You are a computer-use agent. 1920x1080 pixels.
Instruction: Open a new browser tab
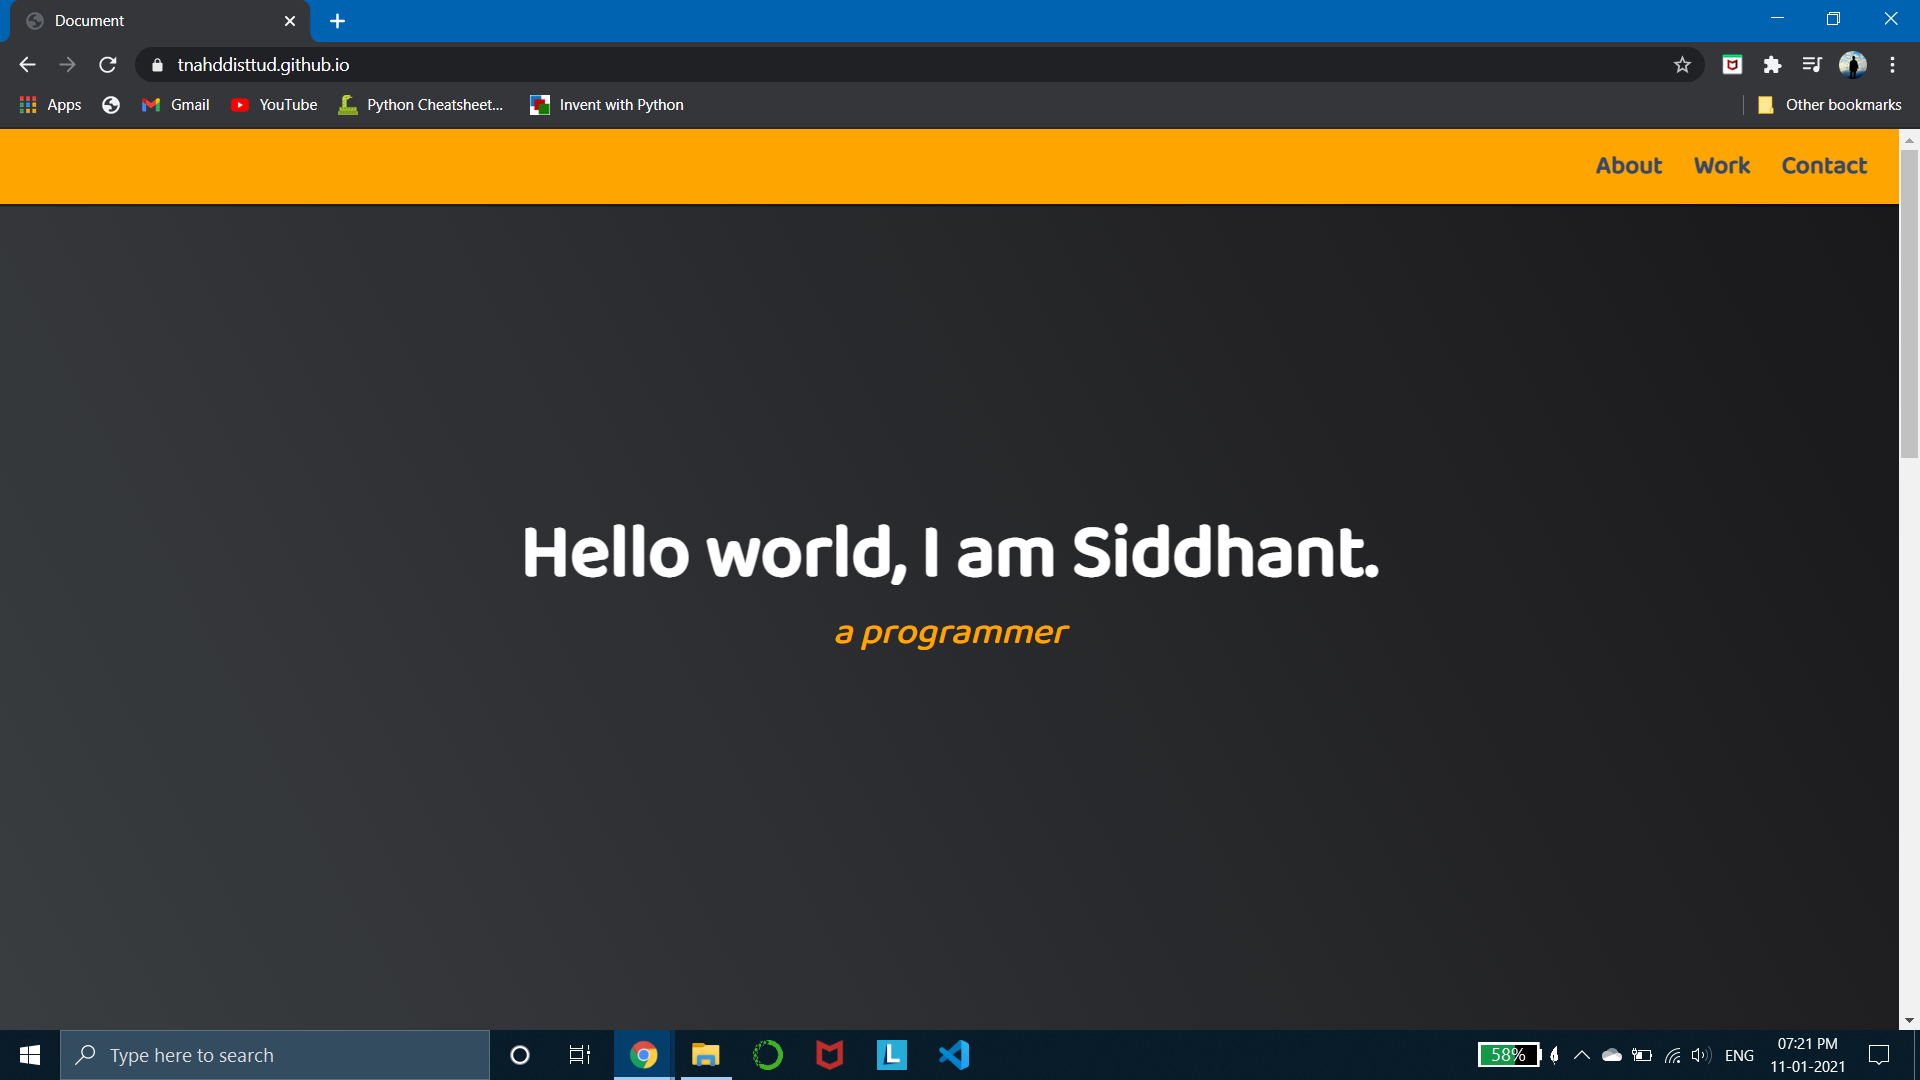(337, 21)
